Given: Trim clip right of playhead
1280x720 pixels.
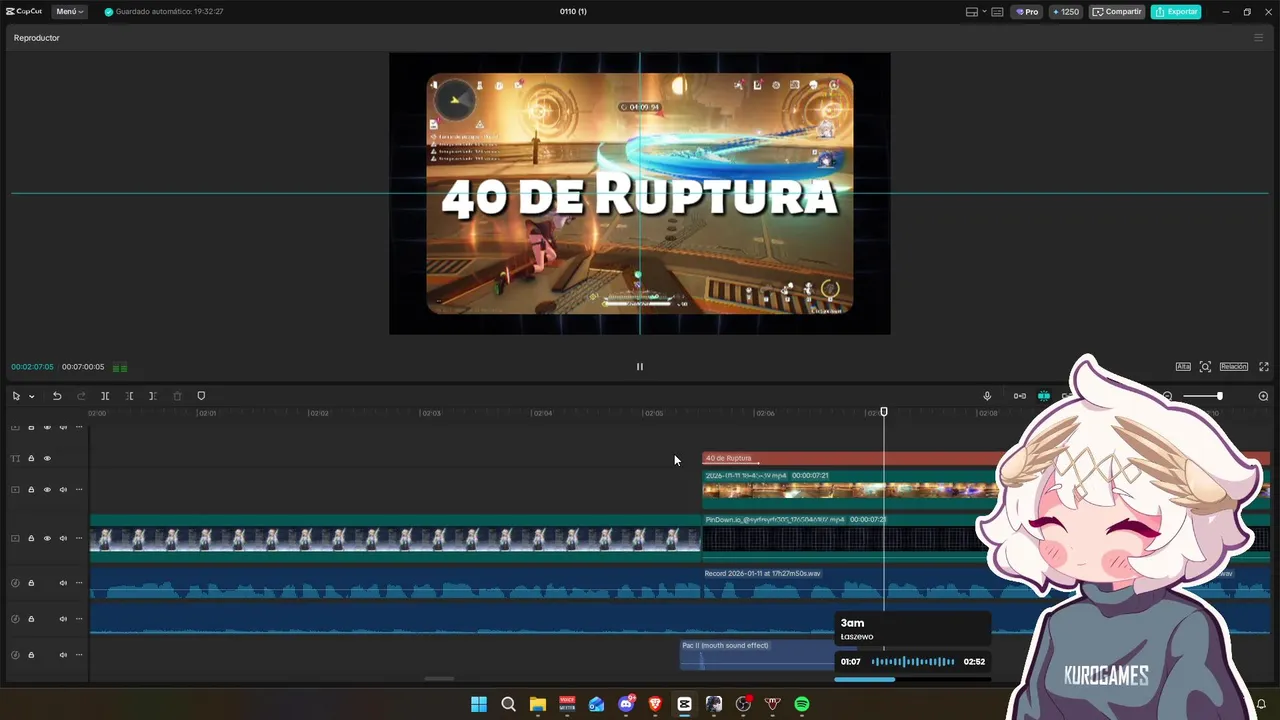Looking at the screenshot, I should (x=152, y=396).
